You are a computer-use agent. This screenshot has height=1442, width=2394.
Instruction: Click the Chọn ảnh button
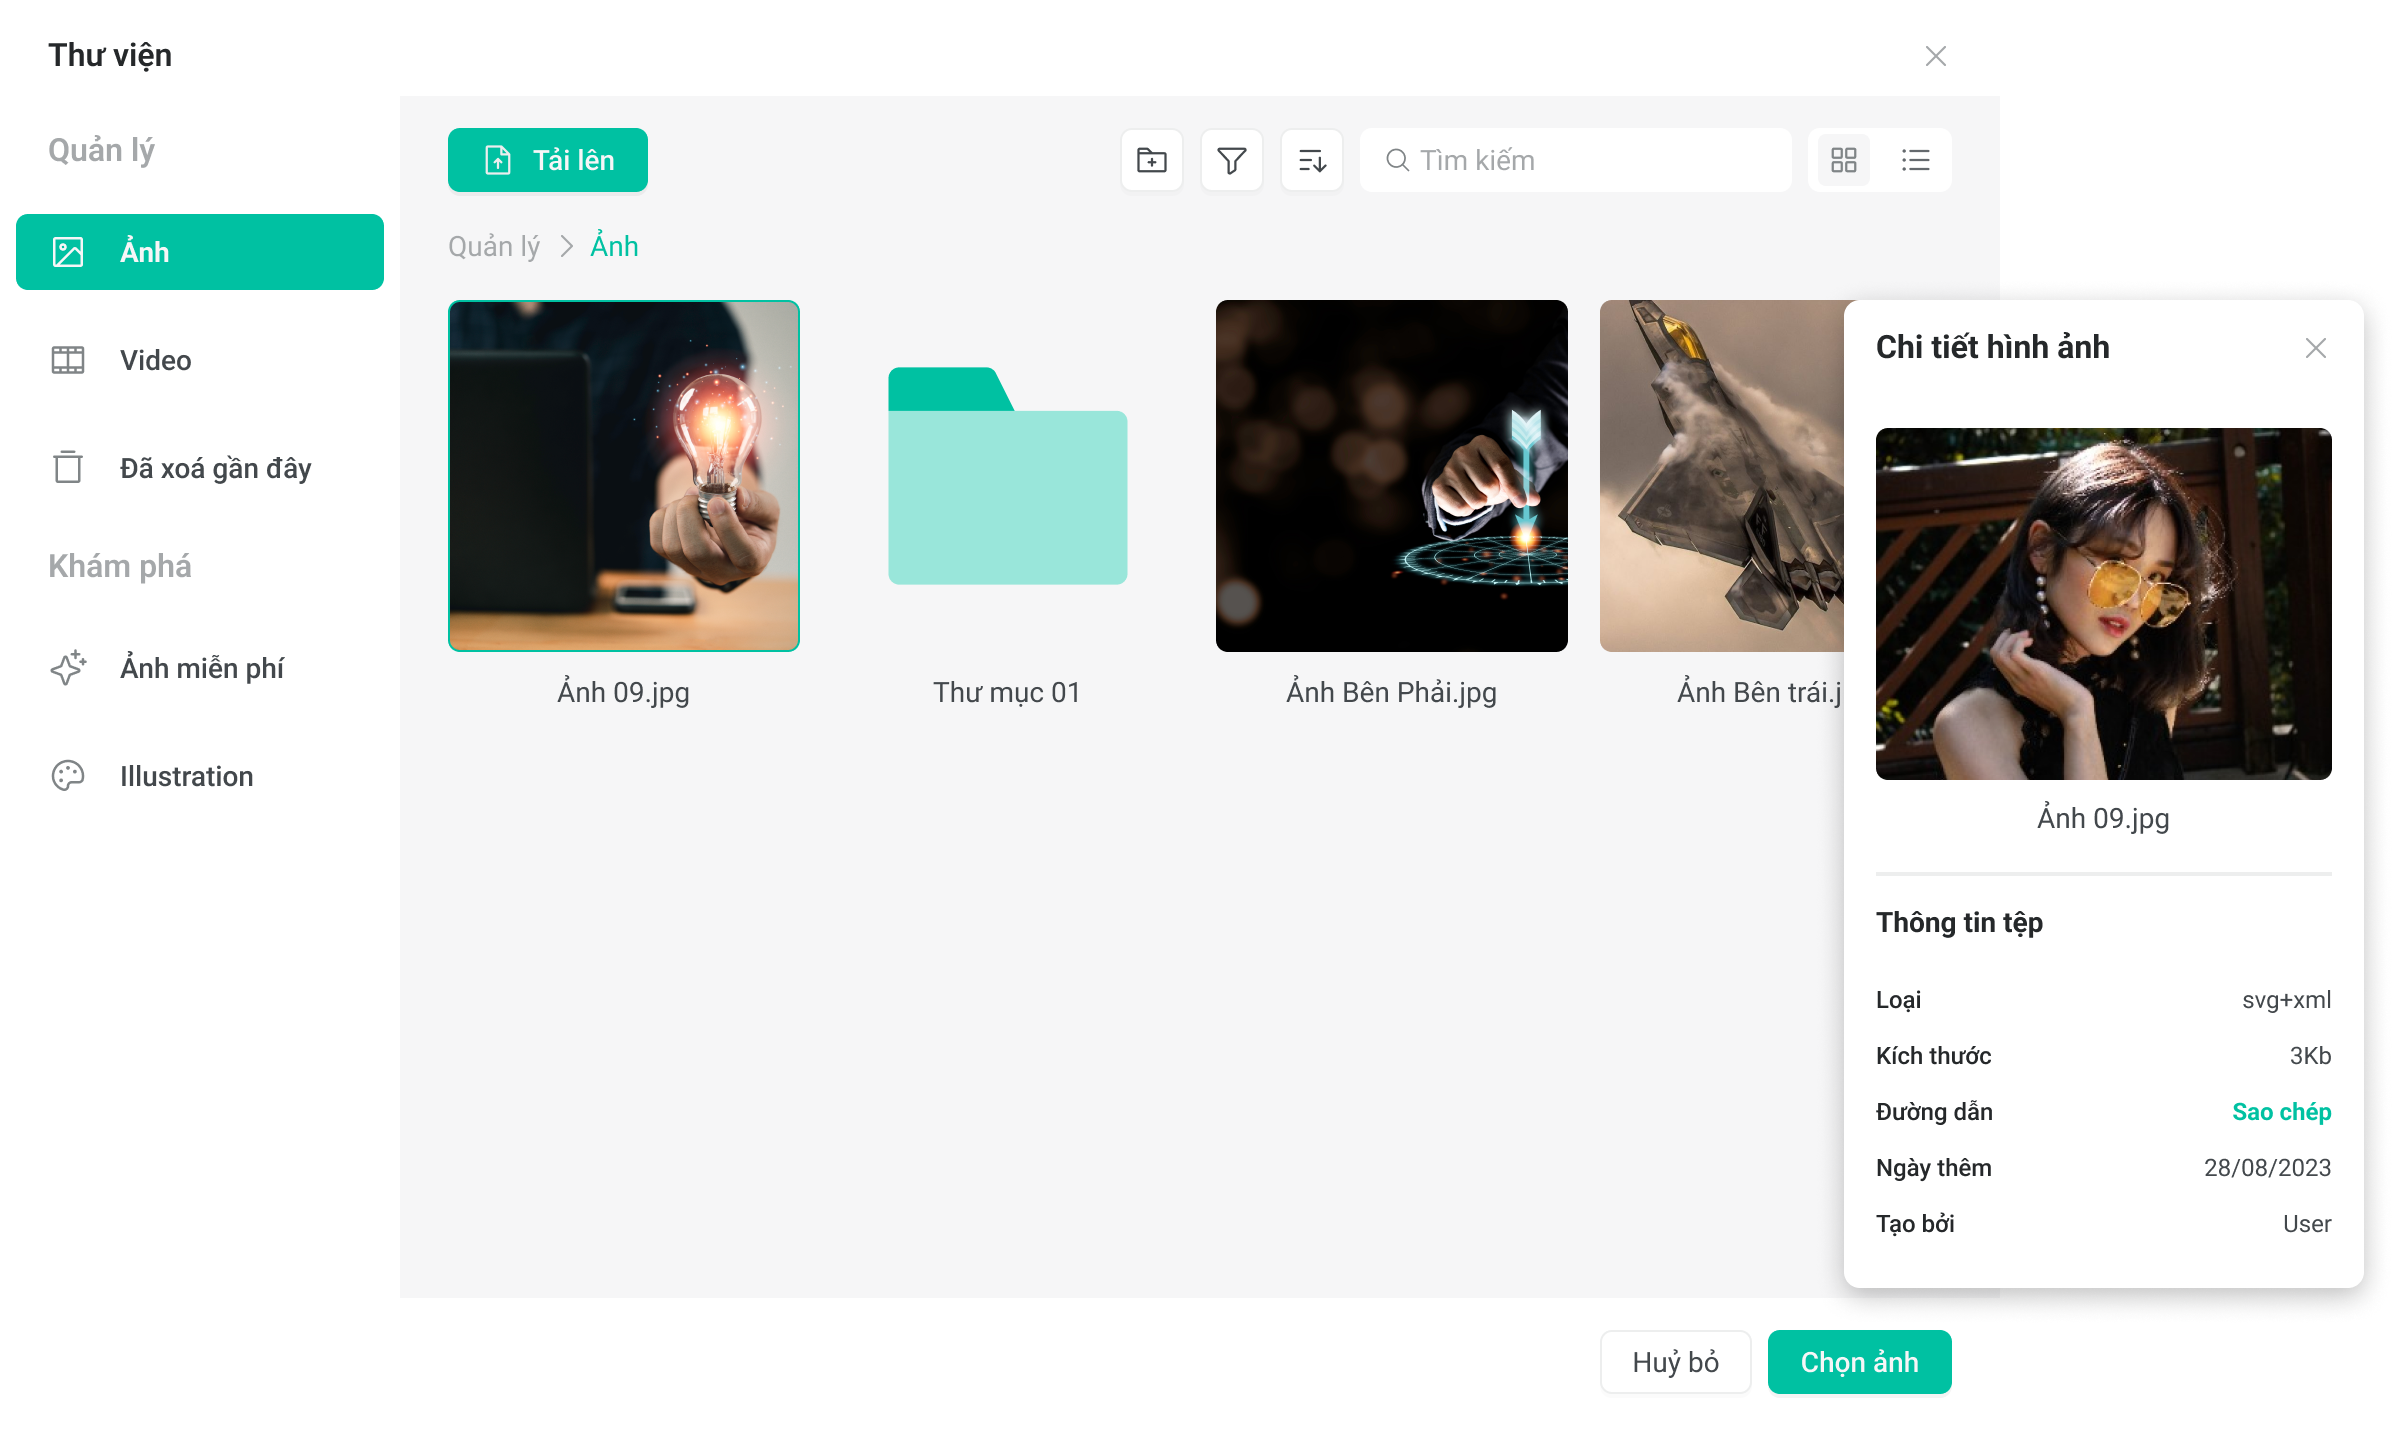point(1859,1362)
